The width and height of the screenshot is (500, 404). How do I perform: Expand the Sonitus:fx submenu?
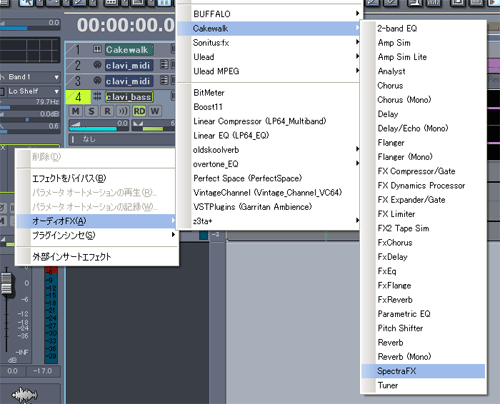pos(269,43)
